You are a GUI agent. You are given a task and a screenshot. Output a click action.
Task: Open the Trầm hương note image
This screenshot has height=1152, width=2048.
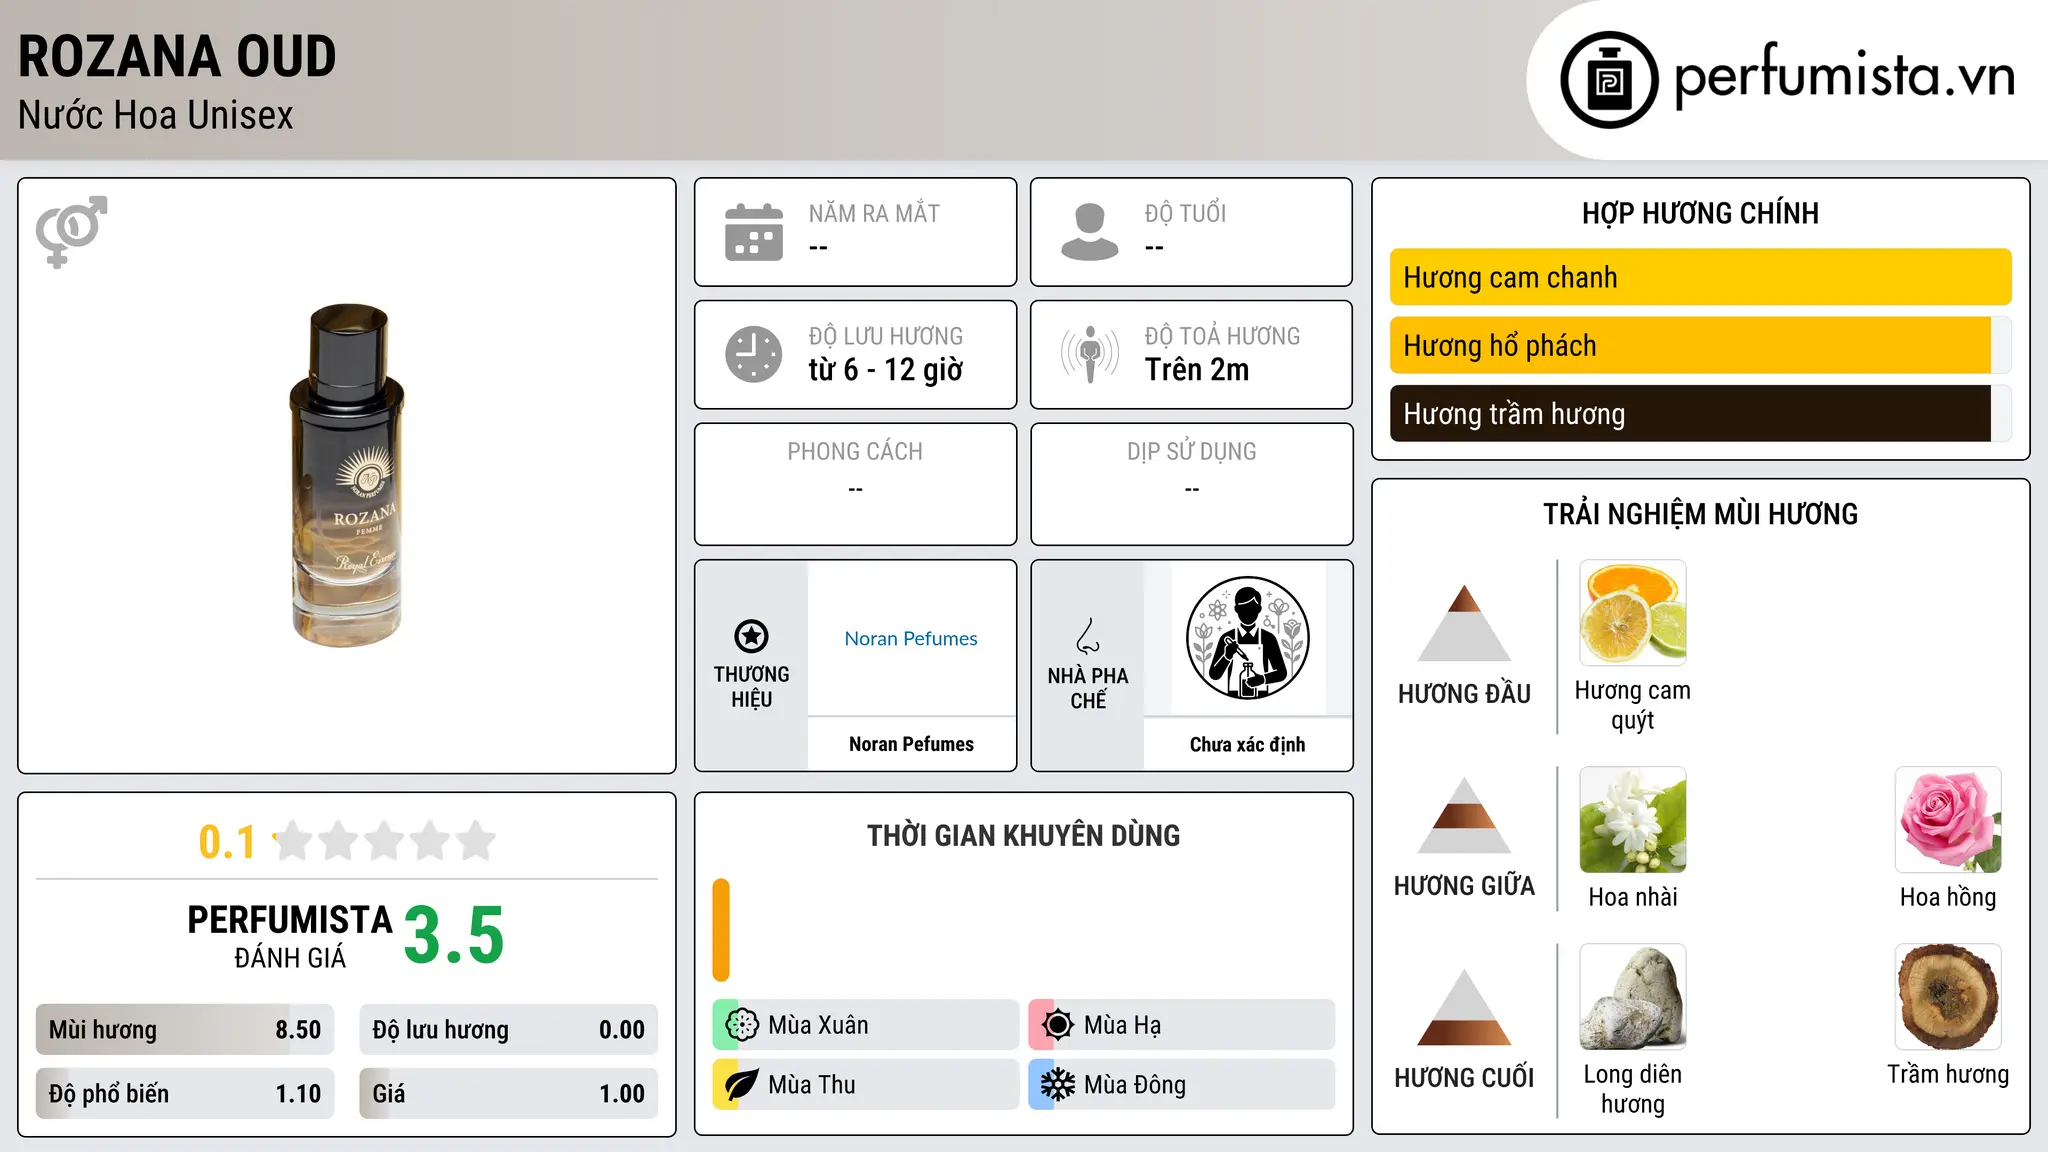(1948, 997)
